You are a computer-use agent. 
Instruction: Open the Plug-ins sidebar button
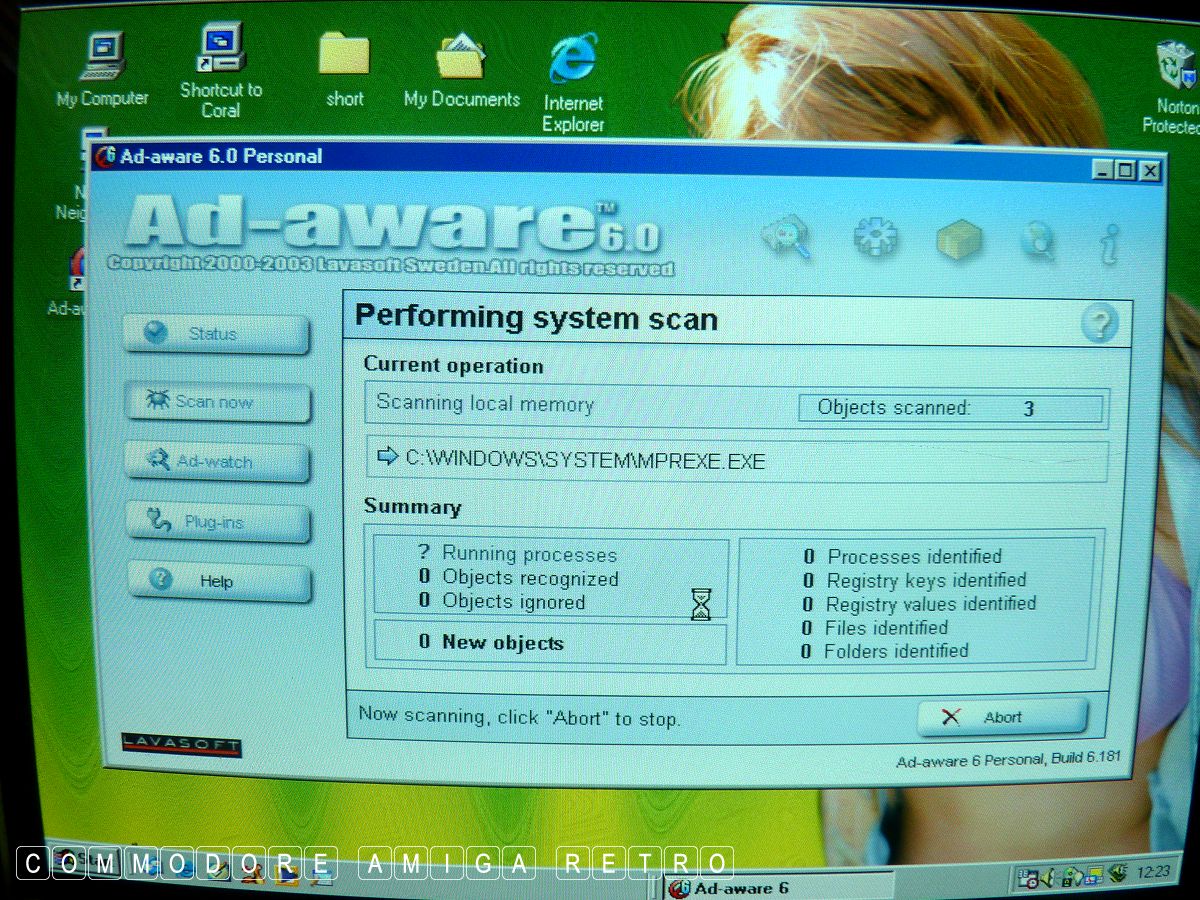click(217, 522)
